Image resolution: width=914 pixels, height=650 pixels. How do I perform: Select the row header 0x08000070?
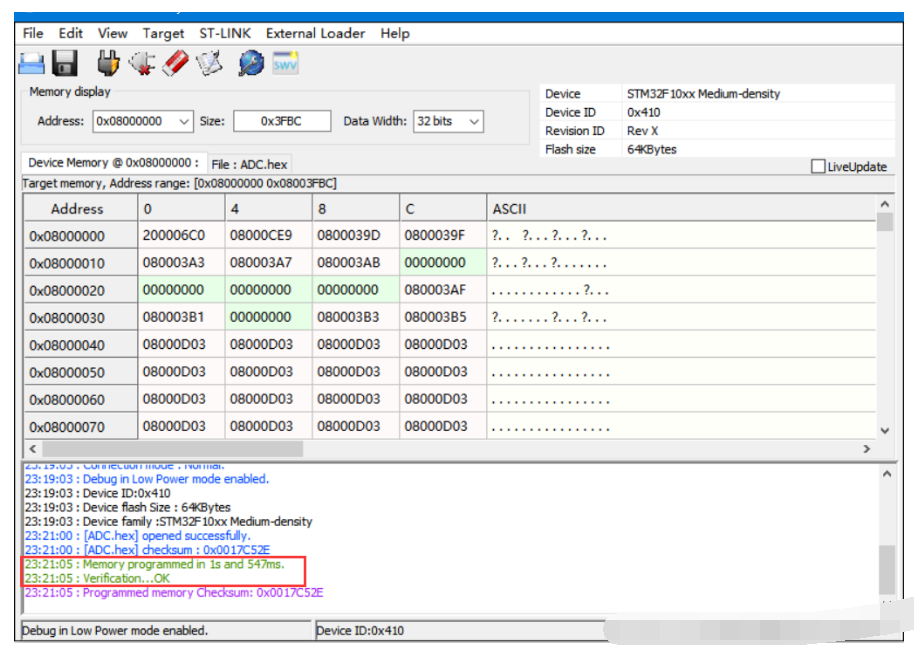80,427
